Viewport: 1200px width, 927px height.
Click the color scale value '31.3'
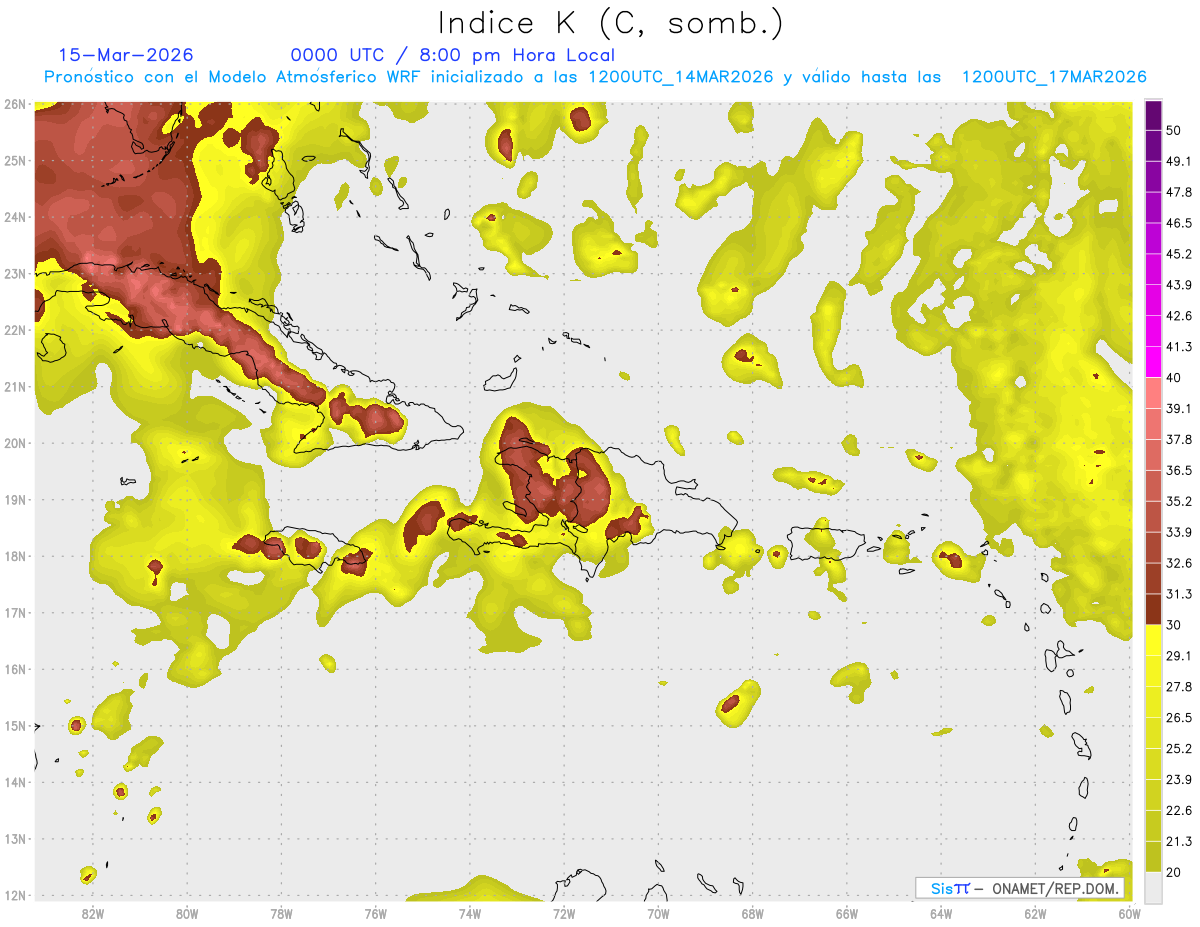pos(1178,594)
